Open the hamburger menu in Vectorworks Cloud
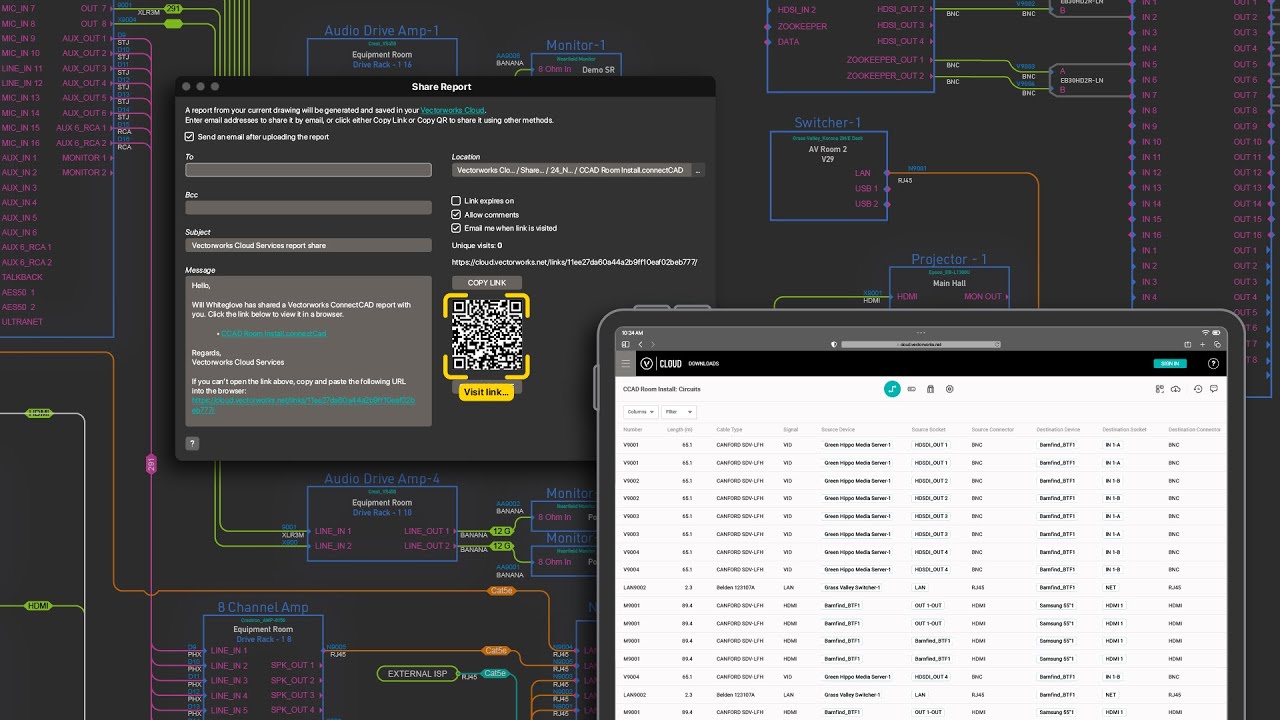Screen dimensions: 1280x720 (626, 364)
